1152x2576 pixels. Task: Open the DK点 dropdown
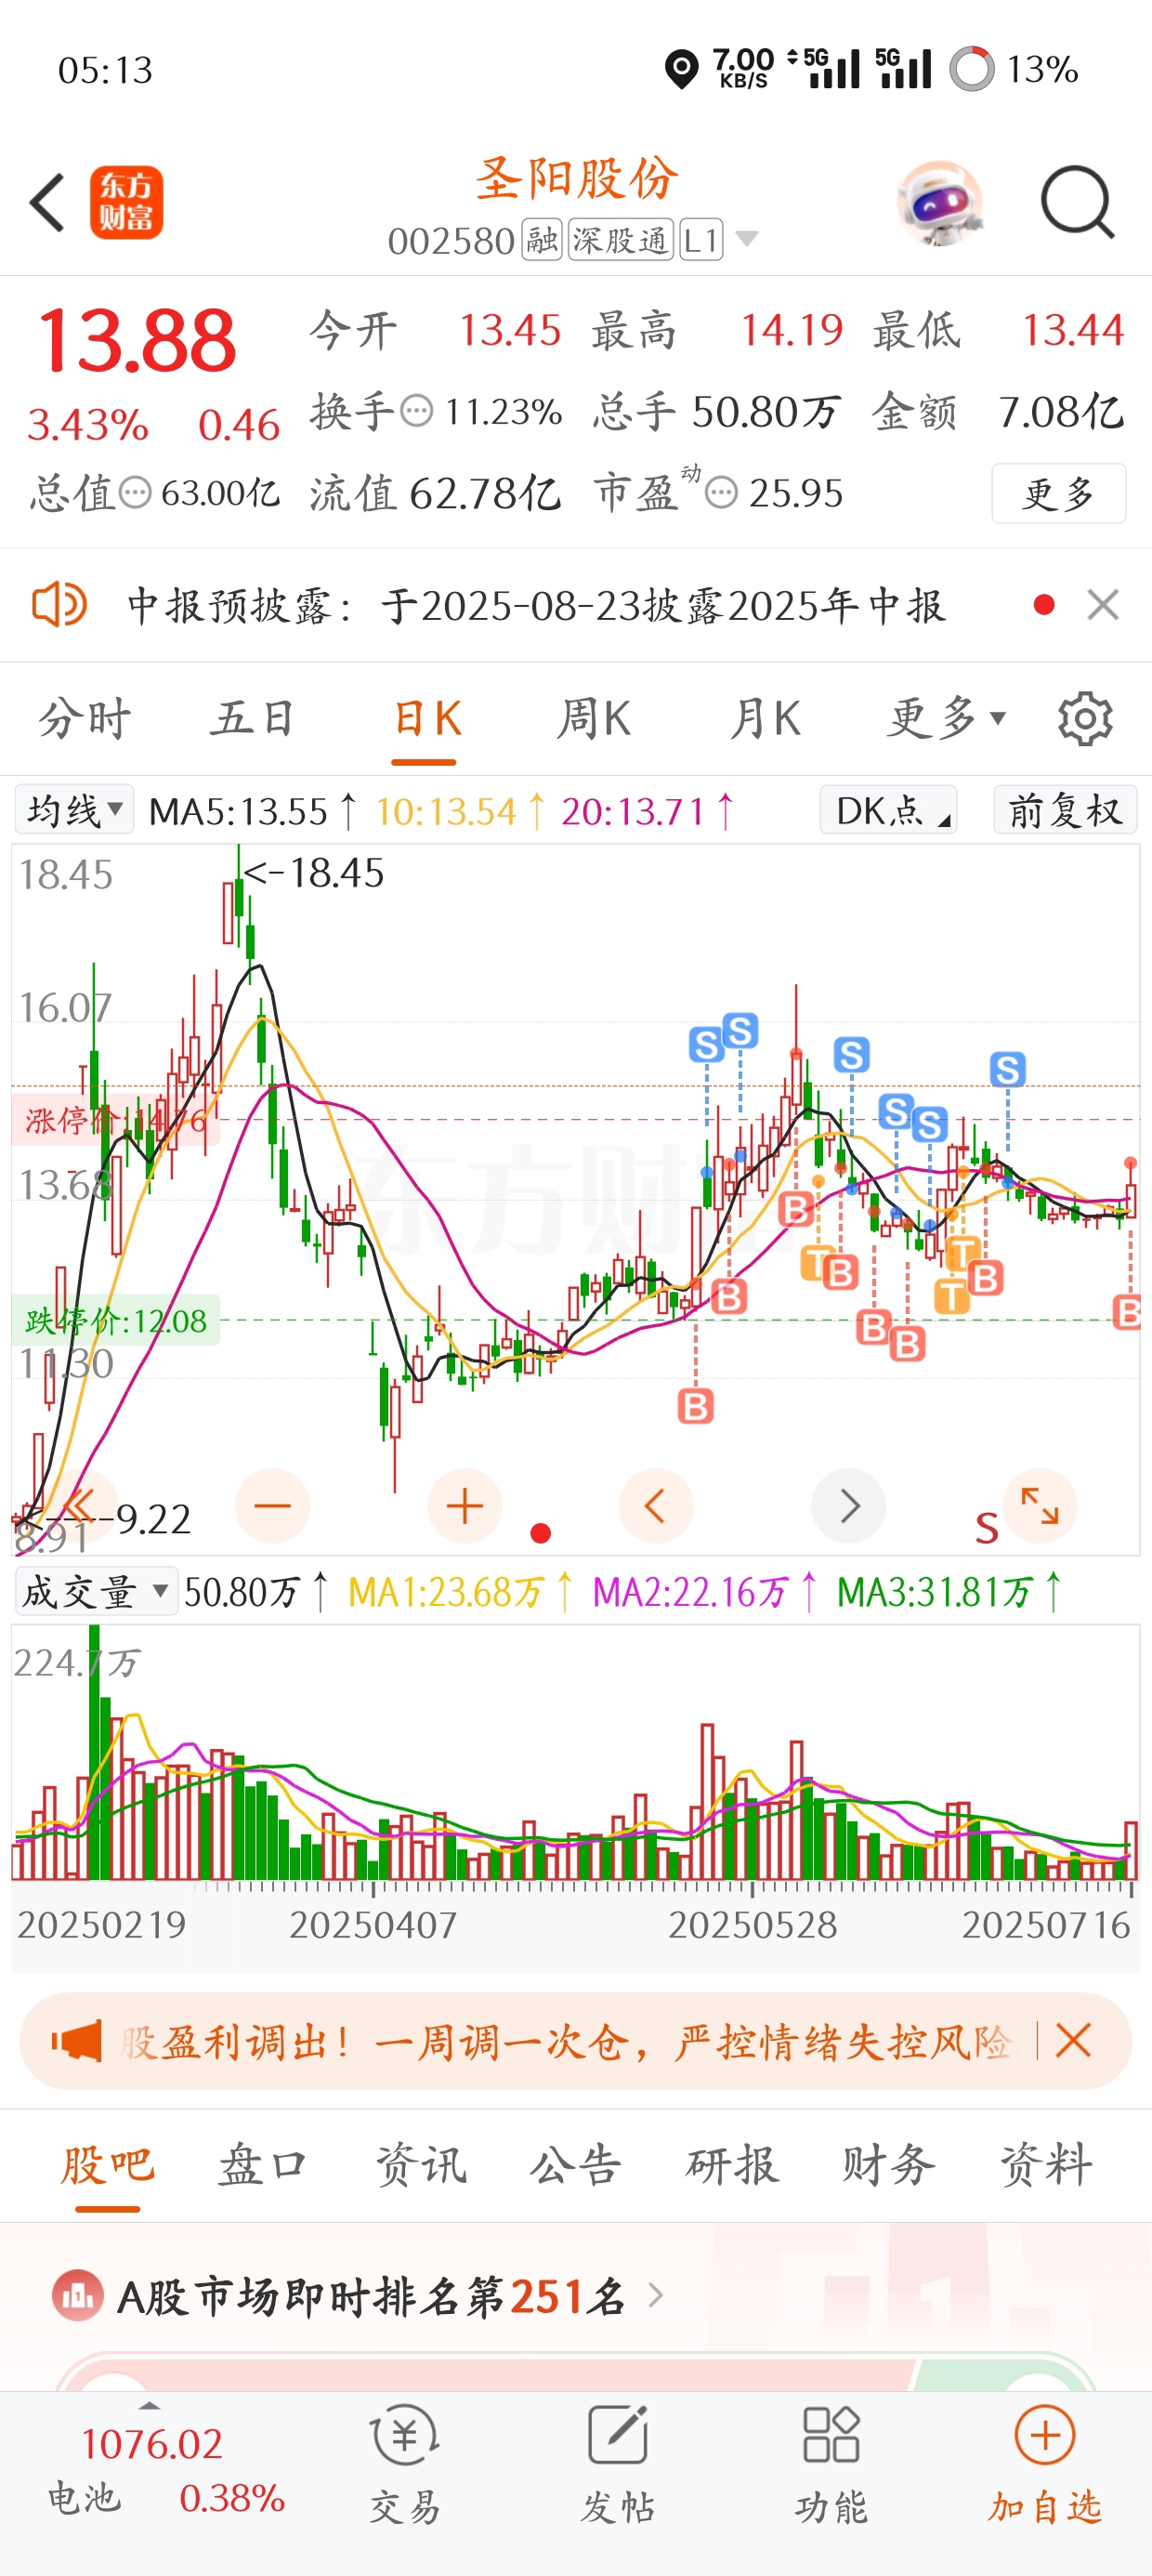click(x=888, y=810)
